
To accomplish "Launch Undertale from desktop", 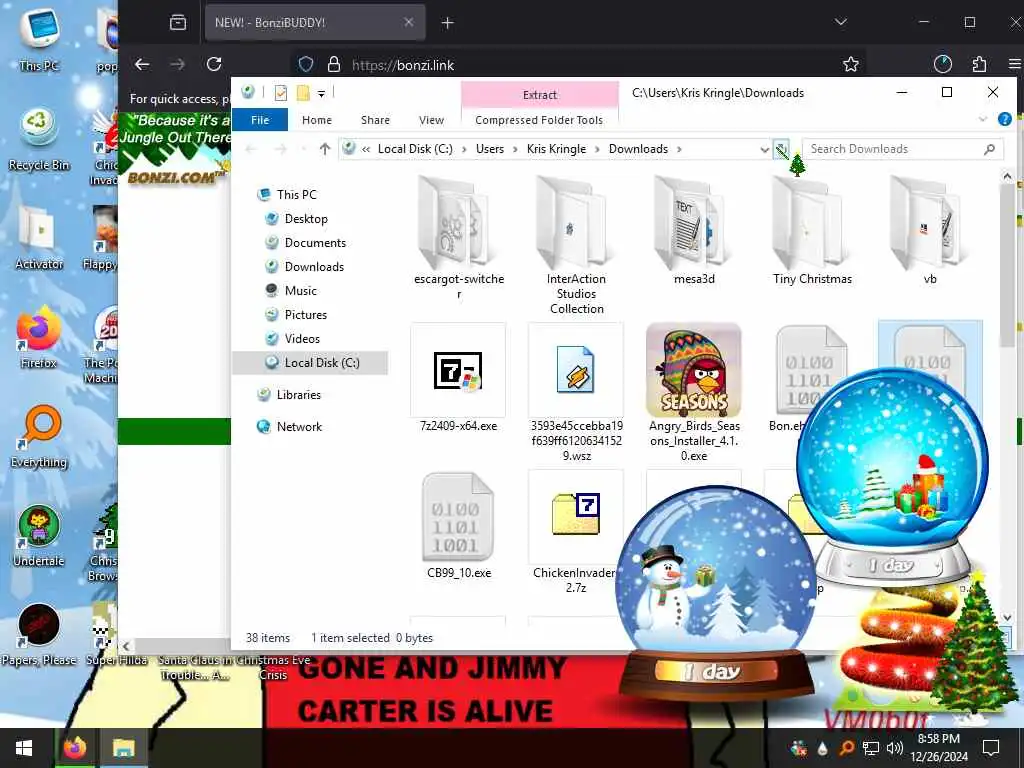I will pyautogui.click(x=39, y=536).
